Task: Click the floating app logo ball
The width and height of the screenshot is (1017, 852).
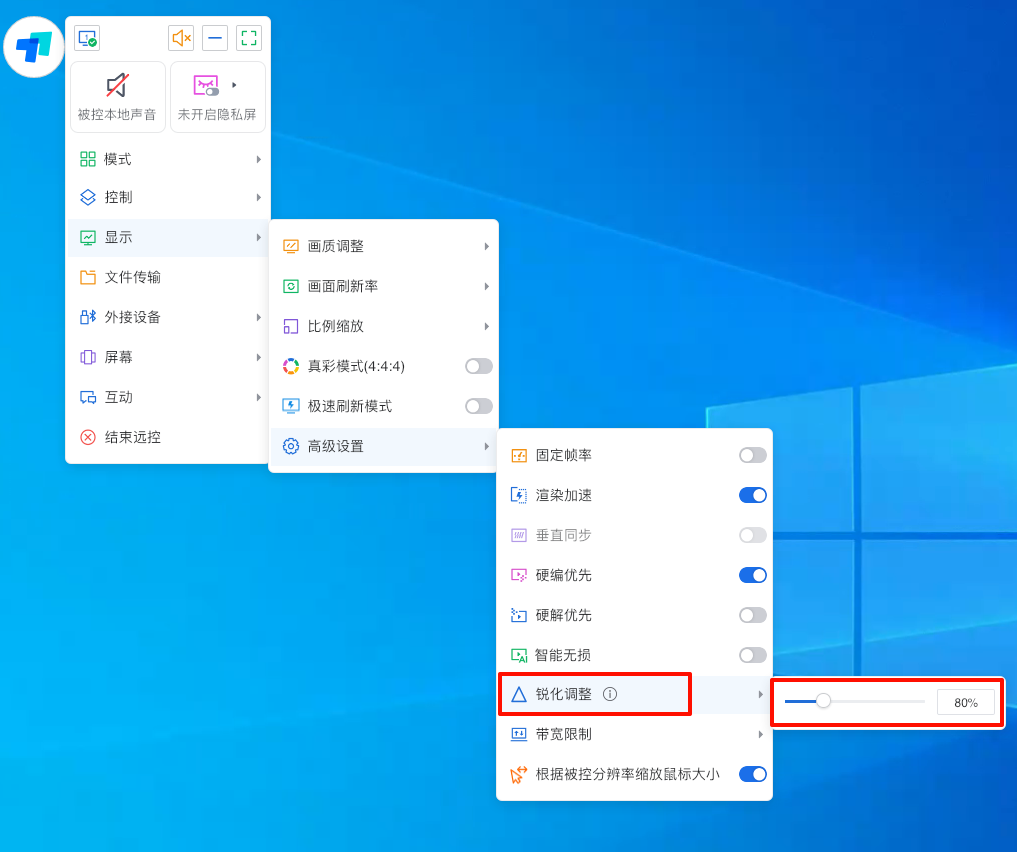Action: [34, 47]
